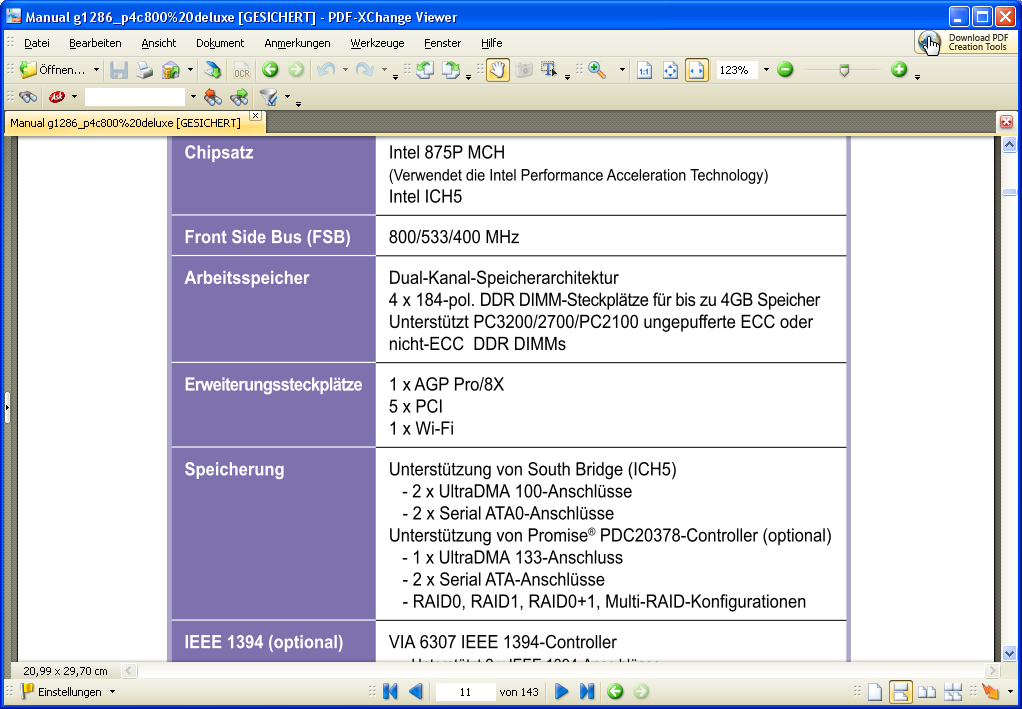The height and width of the screenshot is (709, 1022).
Task: Close the document tab with small X
Action: pyautogui.click(x=256, y=115)
